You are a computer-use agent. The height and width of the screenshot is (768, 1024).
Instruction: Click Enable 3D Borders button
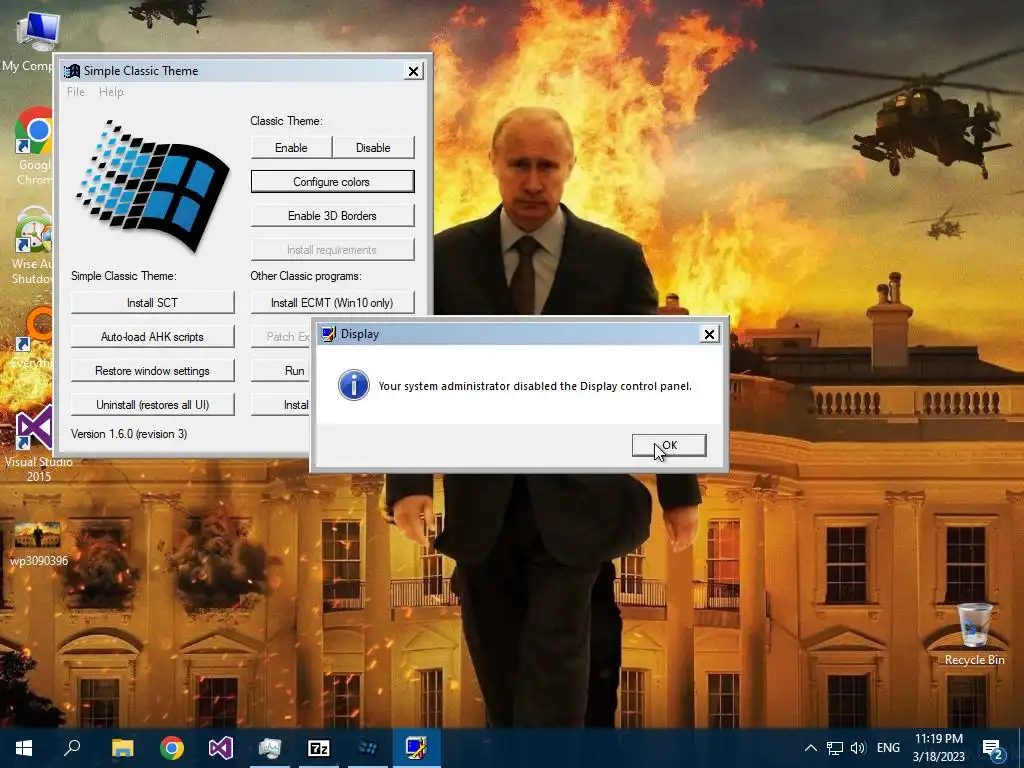click(x=332, y=216)
